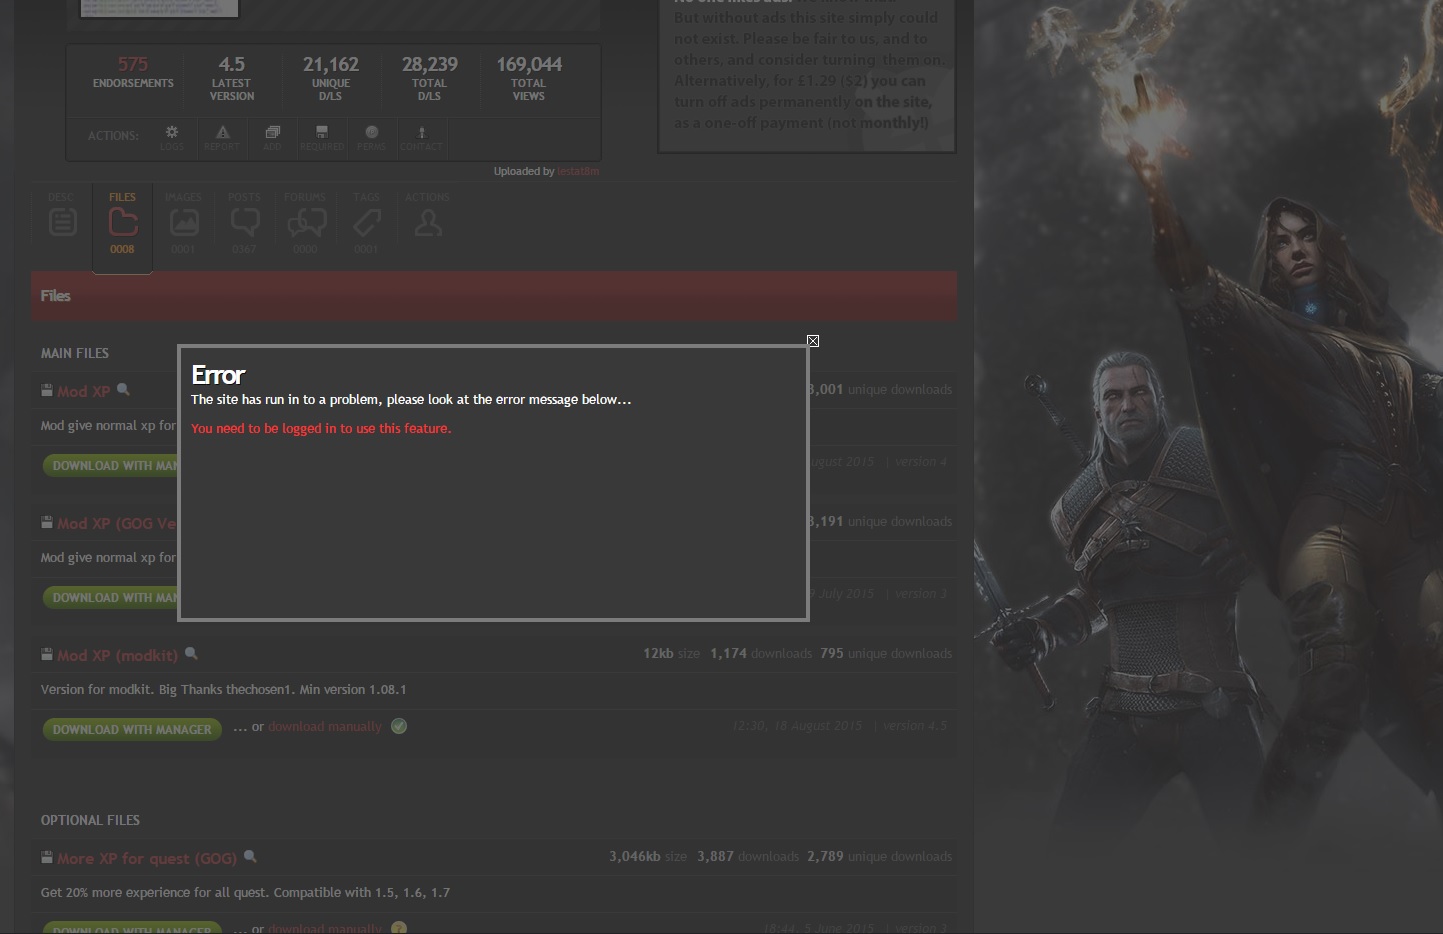Open the Mod XP (GOG Ve file link
1443x934 pixels.
click(116, 523)
